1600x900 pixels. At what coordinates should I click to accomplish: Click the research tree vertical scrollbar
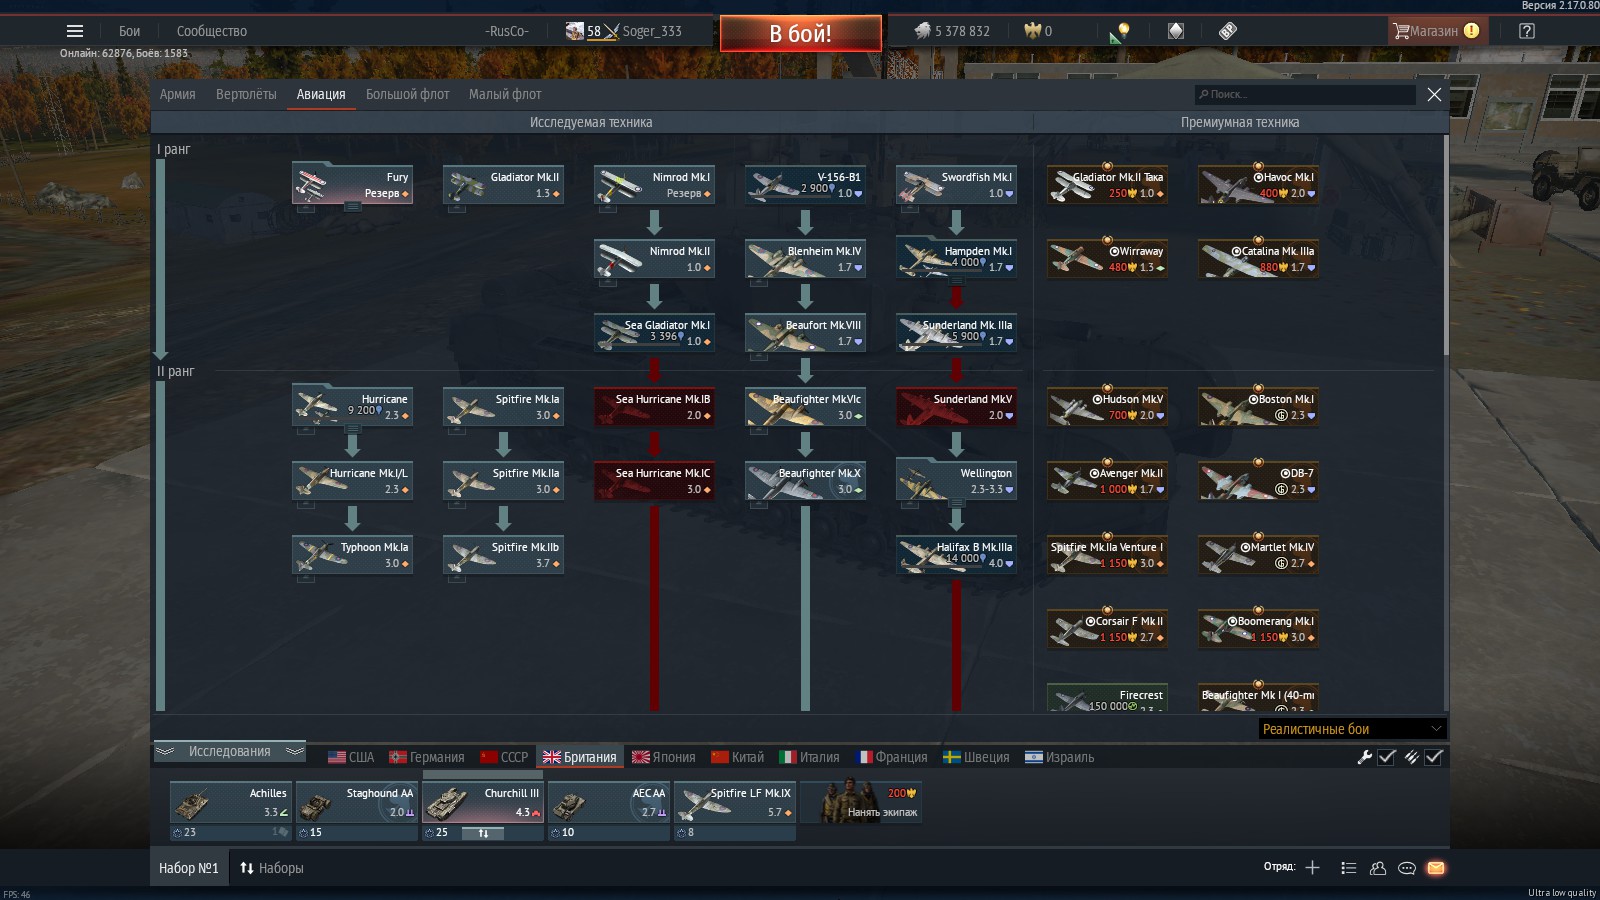[x=1445, y=246]
